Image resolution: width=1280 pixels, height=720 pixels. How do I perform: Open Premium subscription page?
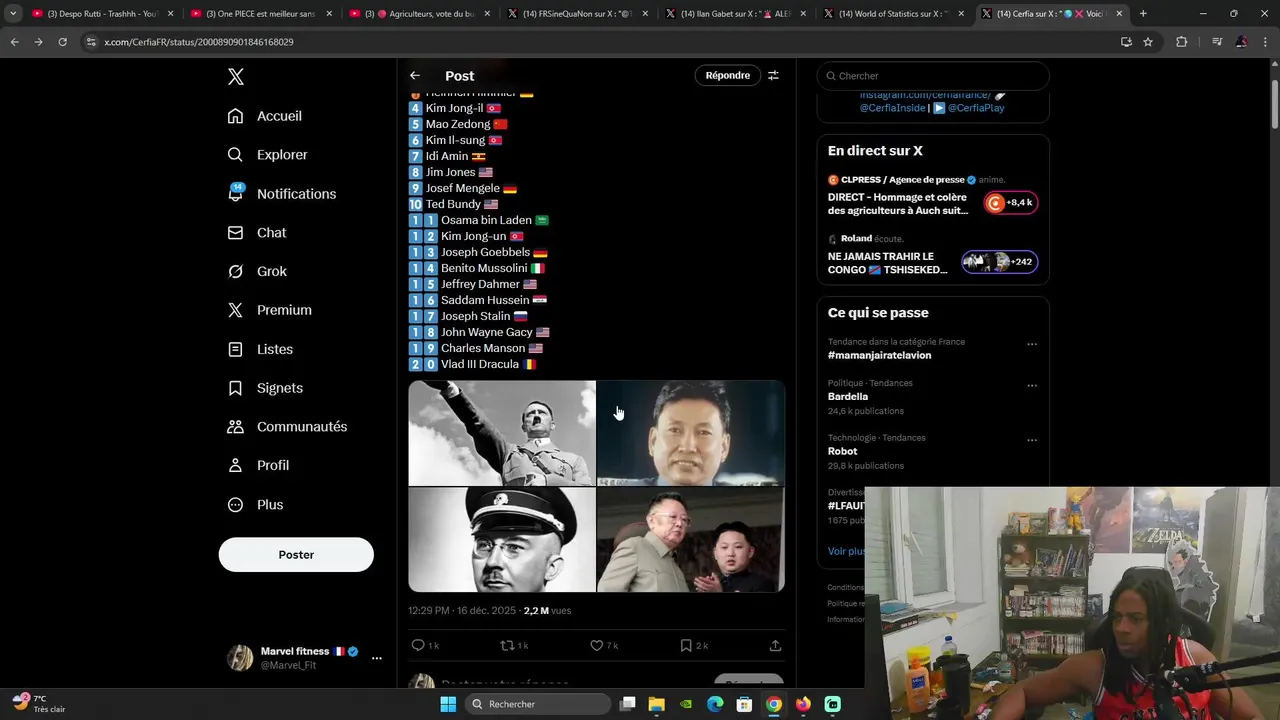[270, 310]
